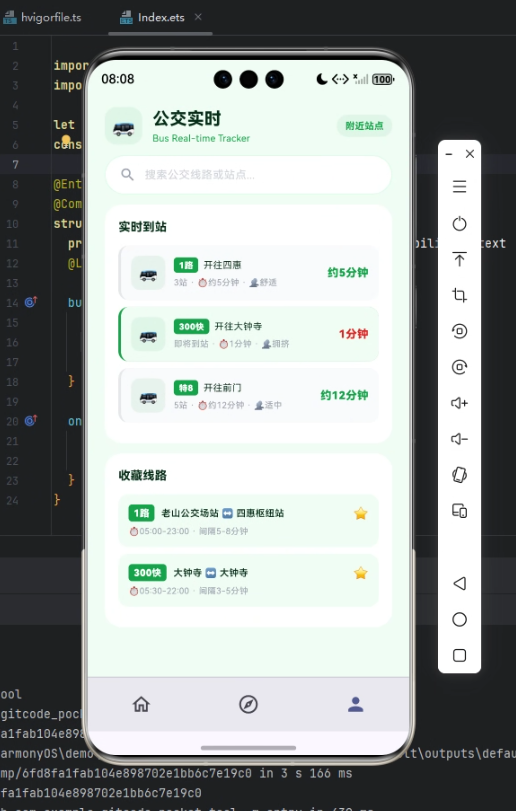
Task: Click the bus search input field
Action: 248,175
